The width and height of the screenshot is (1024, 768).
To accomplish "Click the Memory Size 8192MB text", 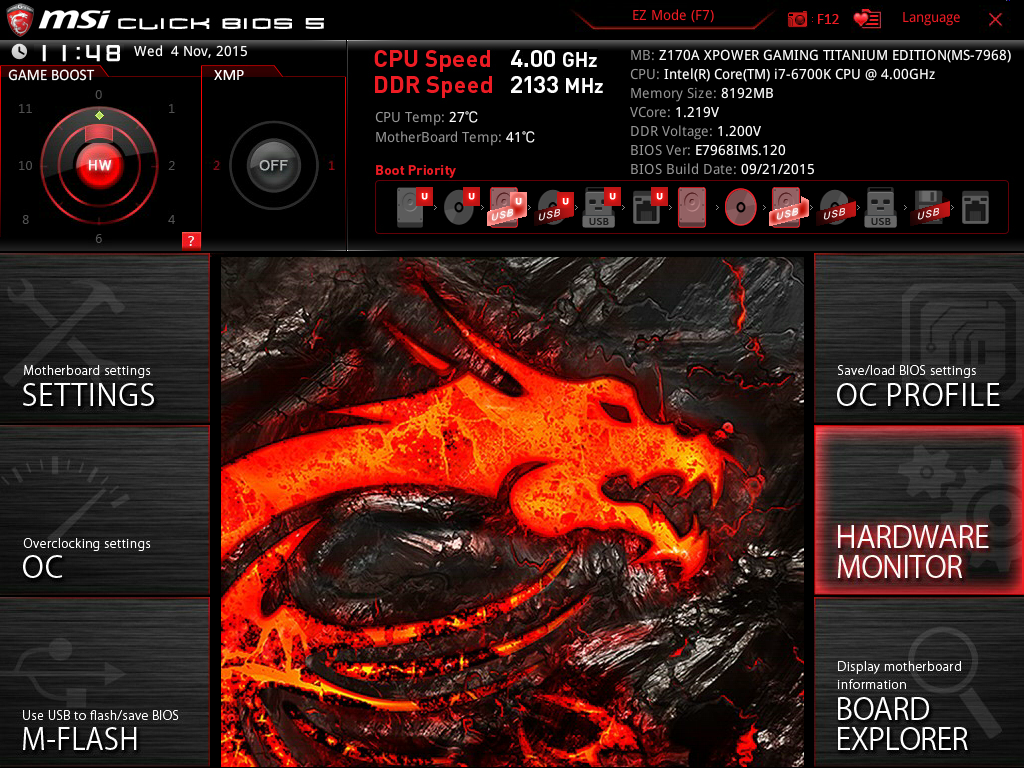I will click(701, 93).
